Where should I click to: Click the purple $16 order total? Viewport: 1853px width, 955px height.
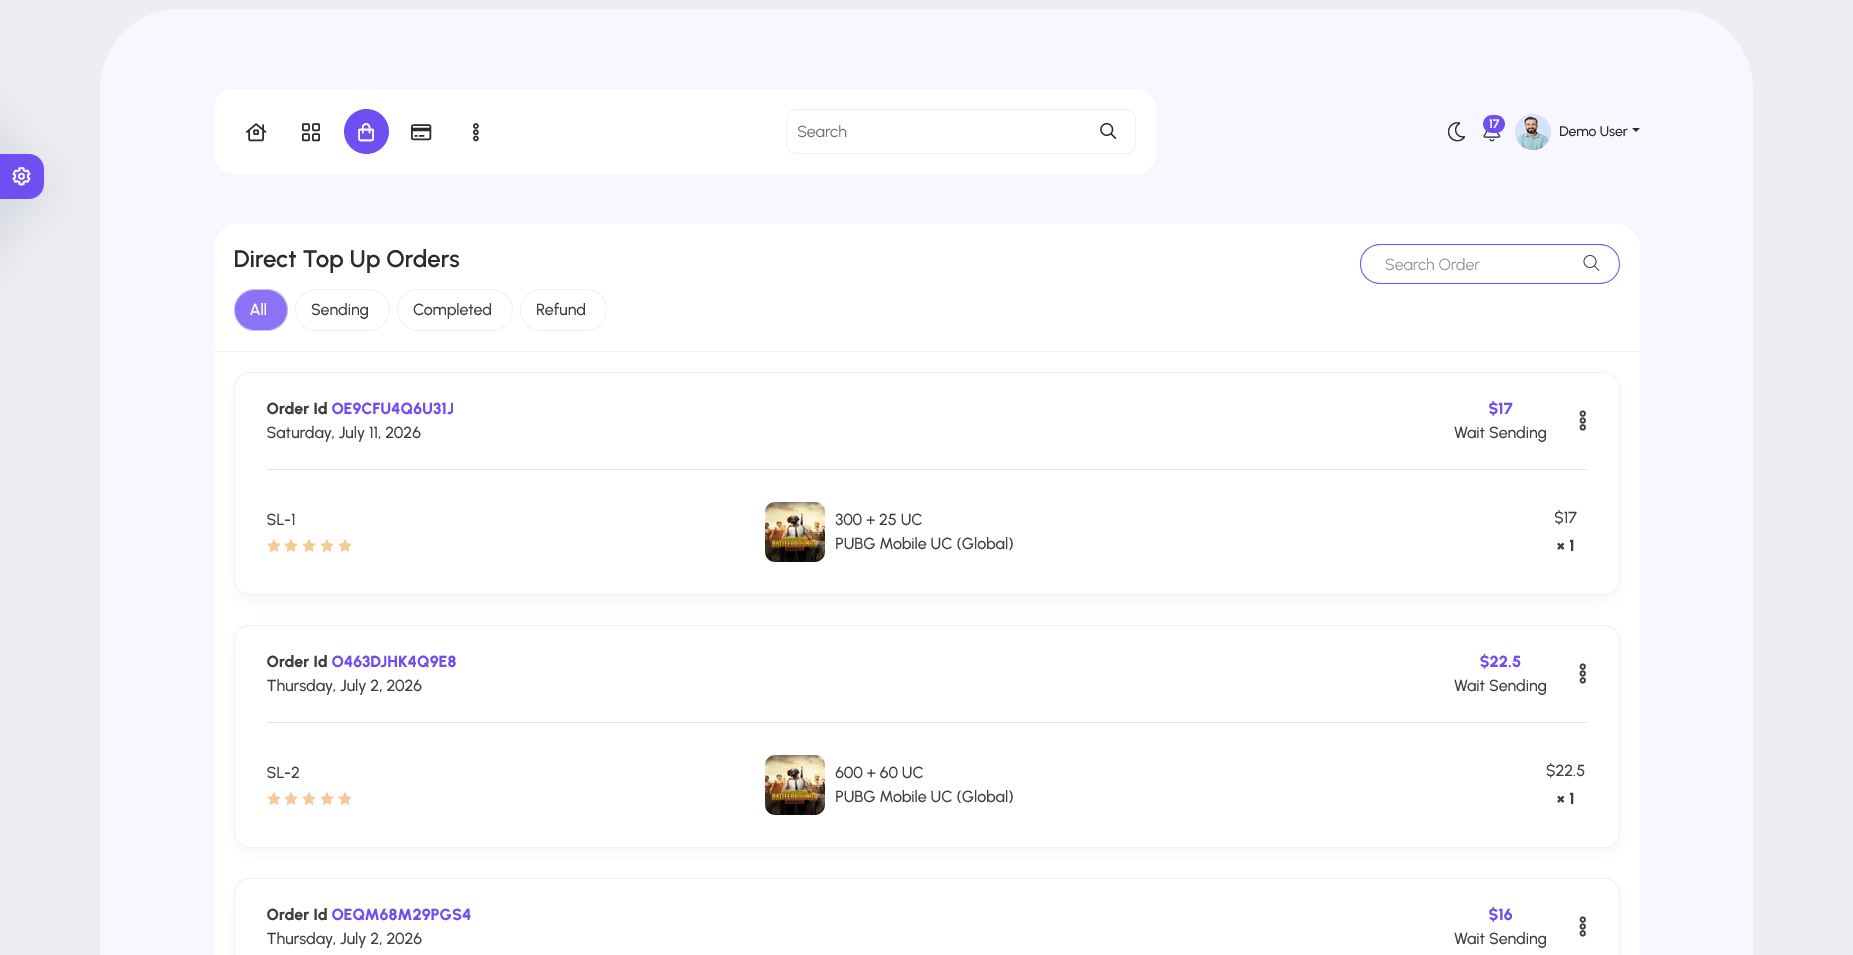pos(1500,914)
